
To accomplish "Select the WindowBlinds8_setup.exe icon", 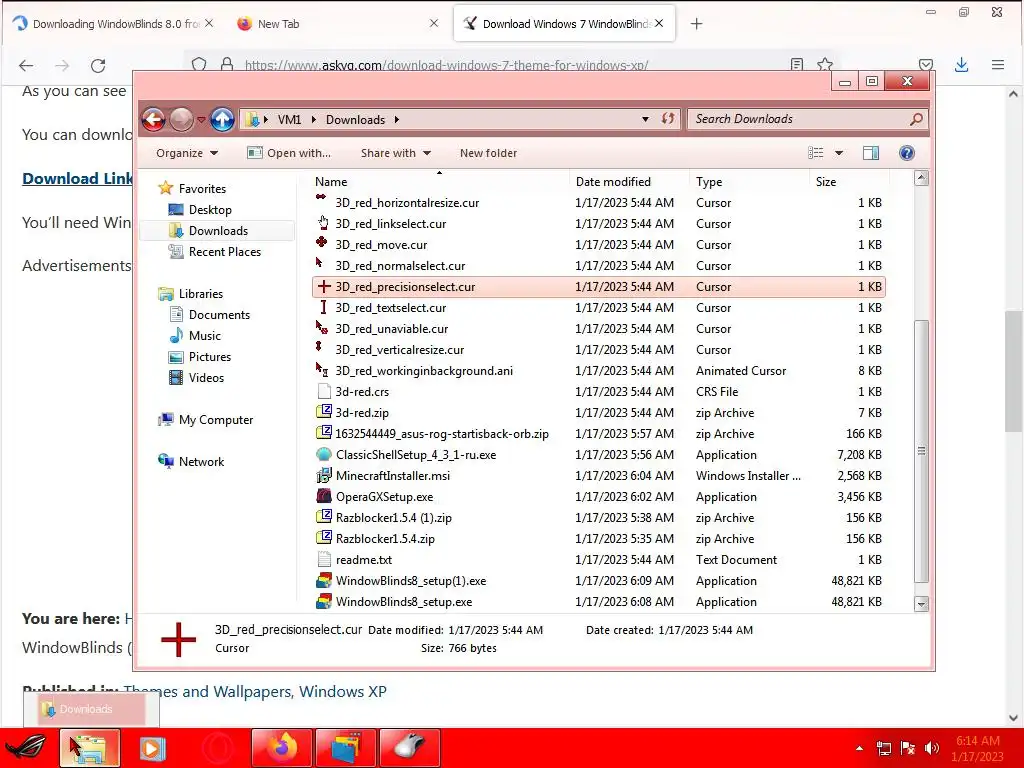I will click(x=323, y=601).
